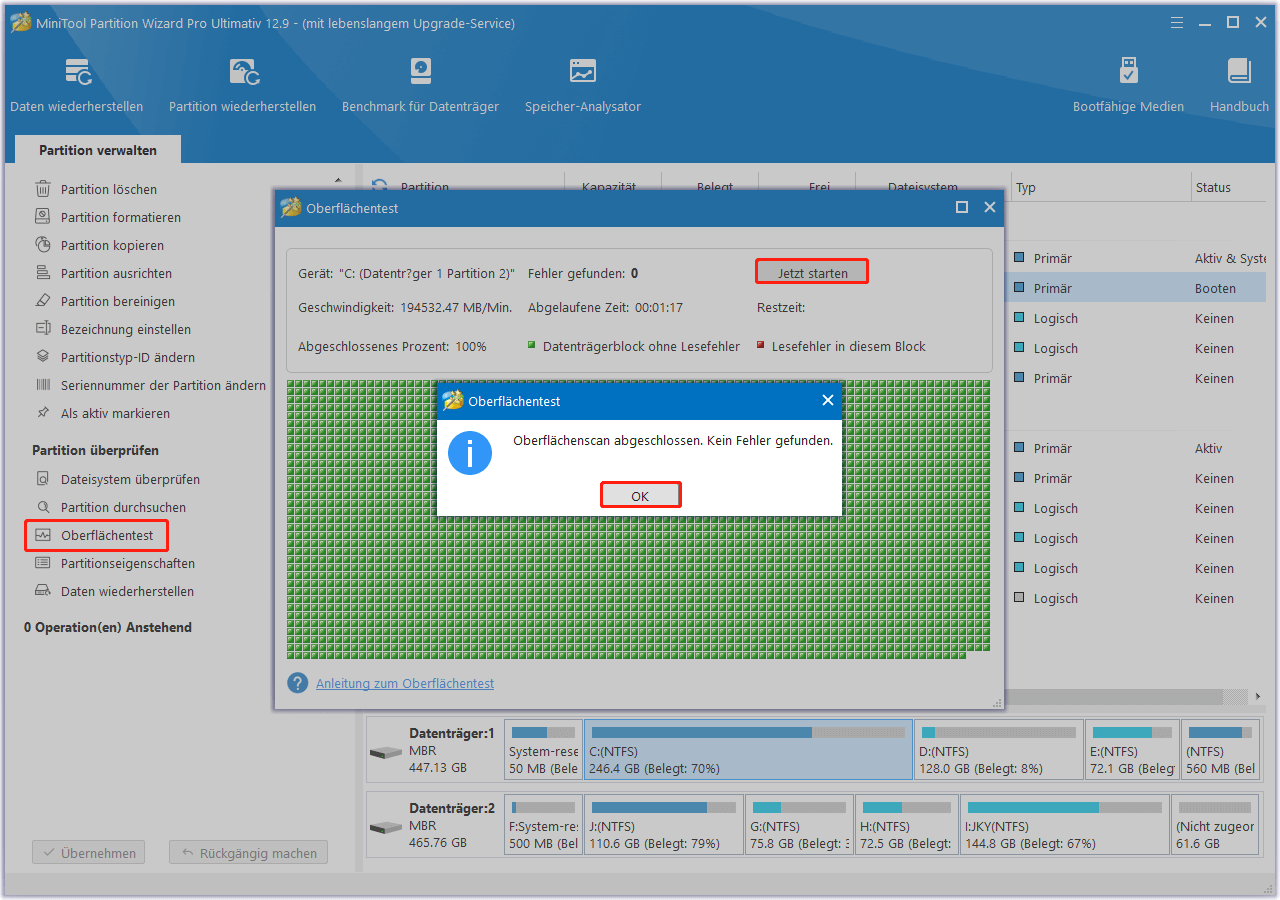Select H:(NTFS) 72.5 GB partition block
1280x900 pixels.
pos(907,826)
